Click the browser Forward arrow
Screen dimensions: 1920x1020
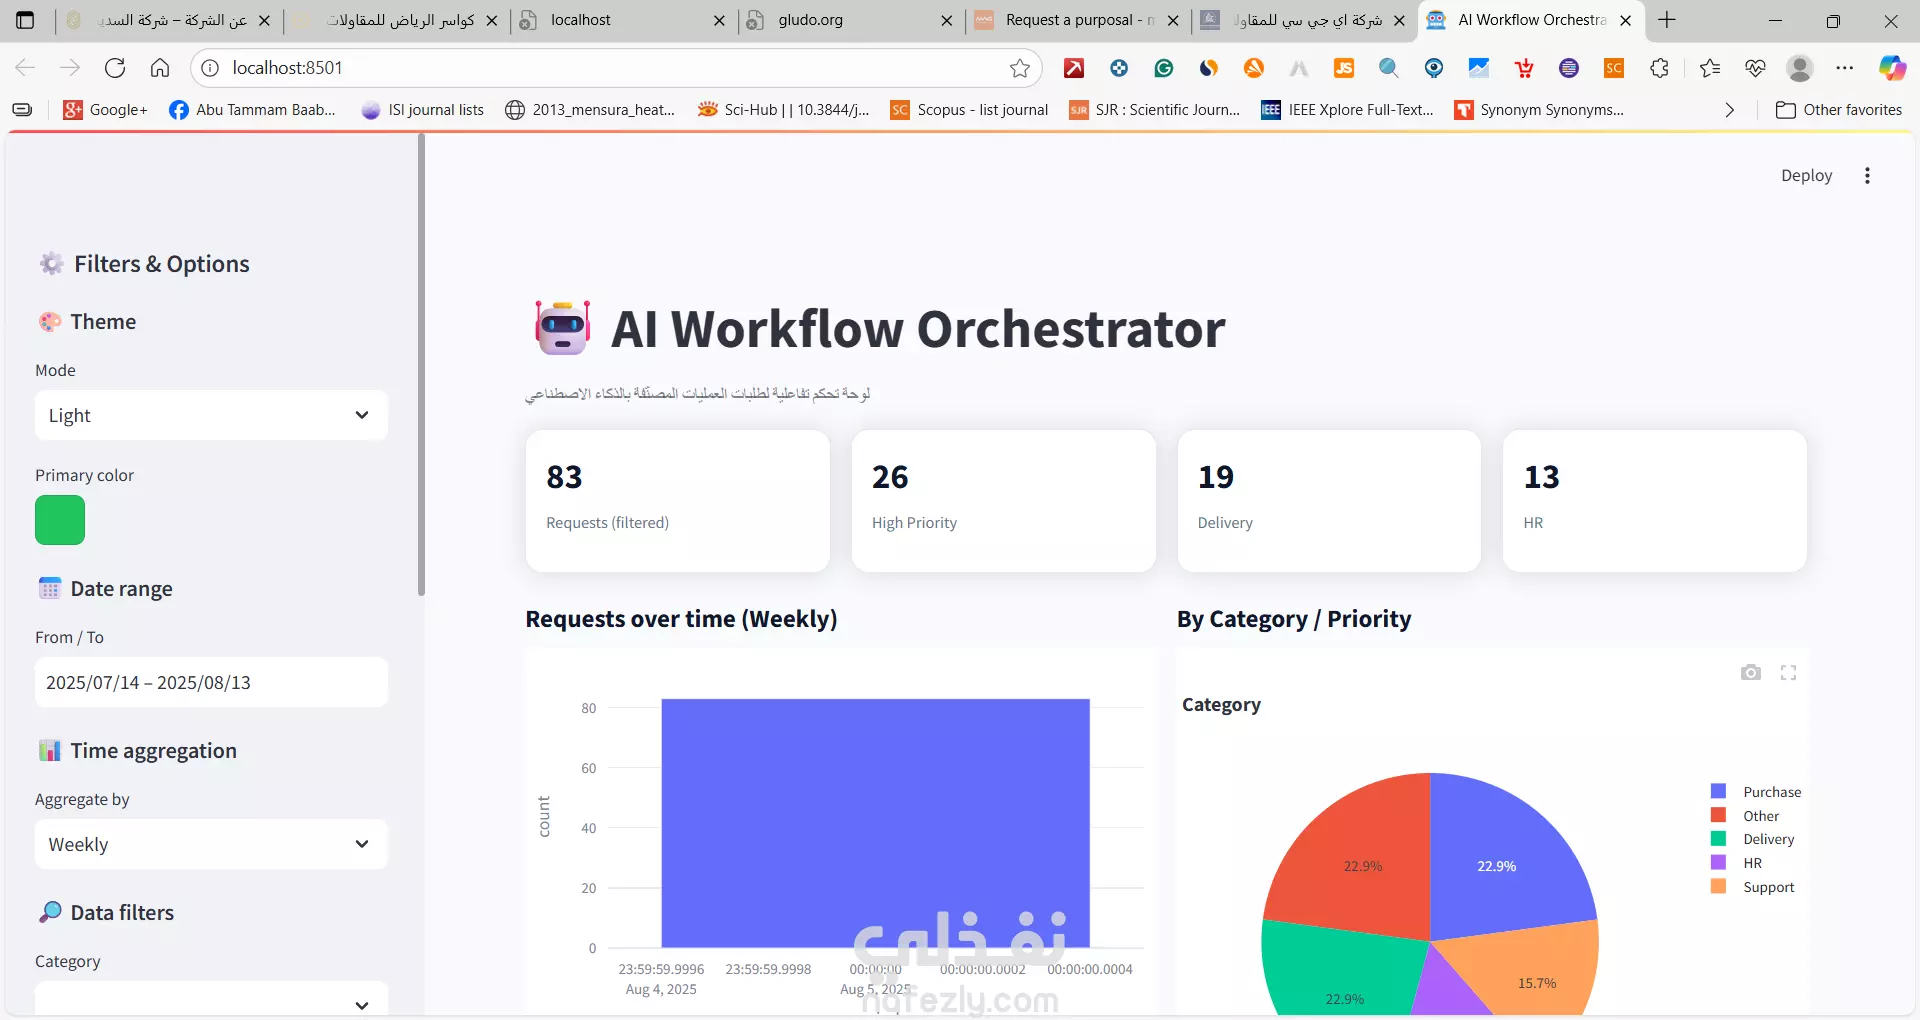(x=70, y=68)
